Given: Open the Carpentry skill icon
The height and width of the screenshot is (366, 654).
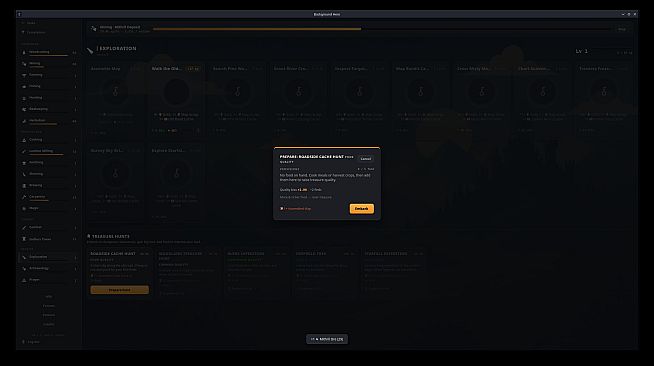Looking at the screenshot, I should pos(24,197).
